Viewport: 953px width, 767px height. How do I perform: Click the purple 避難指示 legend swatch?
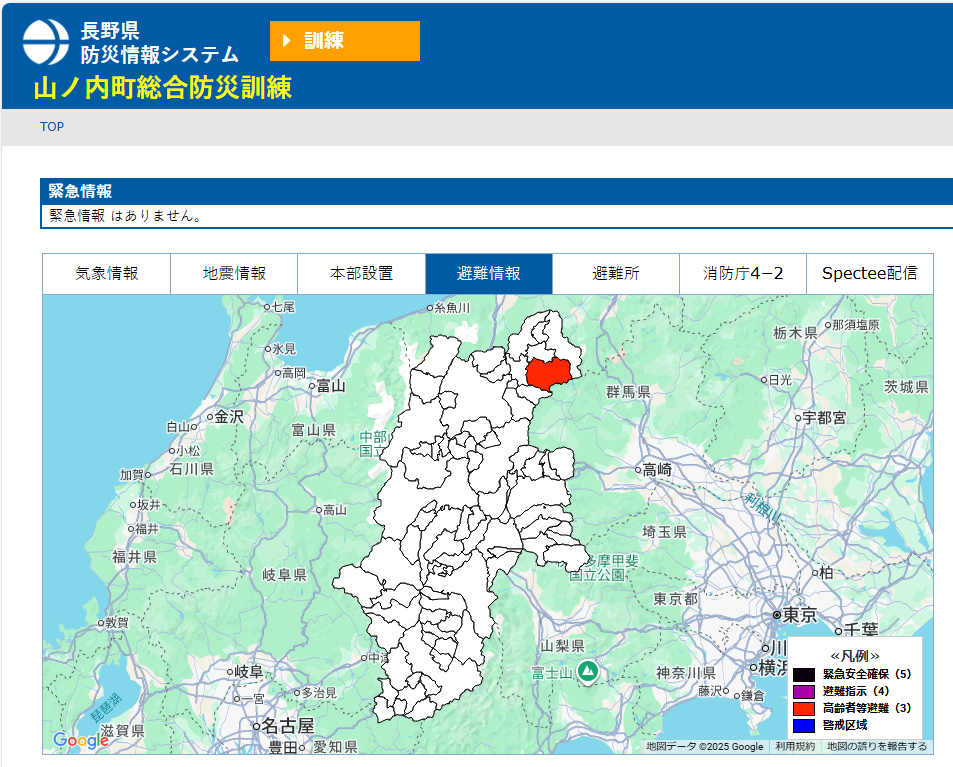click(804, 691)
